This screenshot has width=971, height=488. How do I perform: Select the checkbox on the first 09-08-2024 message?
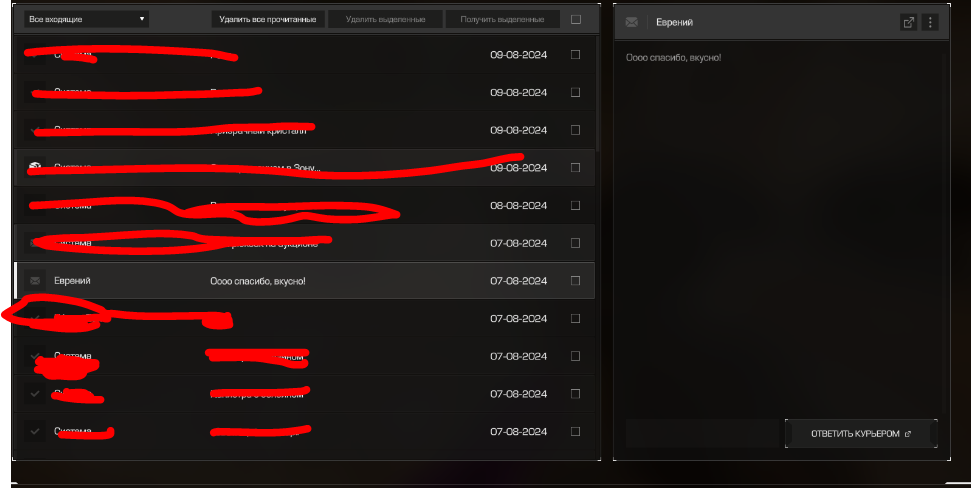coord(575,54)
